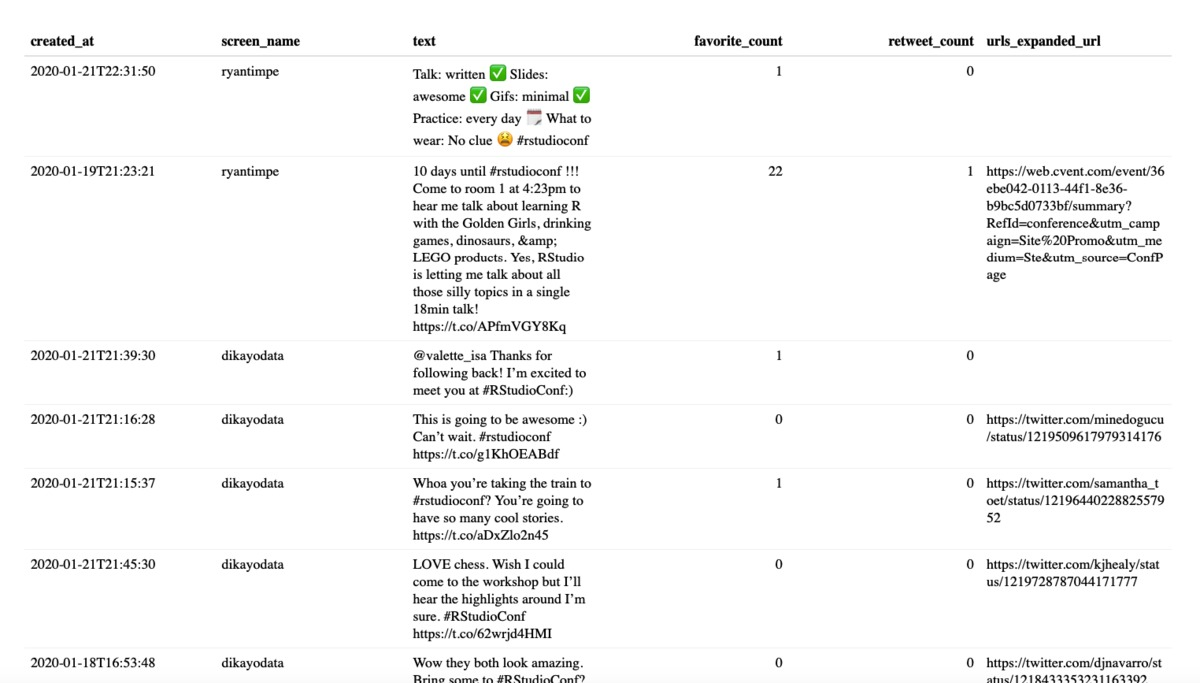Select the retweet_count column header
This screenshot has width=1200, height=683.
[931, 41]
